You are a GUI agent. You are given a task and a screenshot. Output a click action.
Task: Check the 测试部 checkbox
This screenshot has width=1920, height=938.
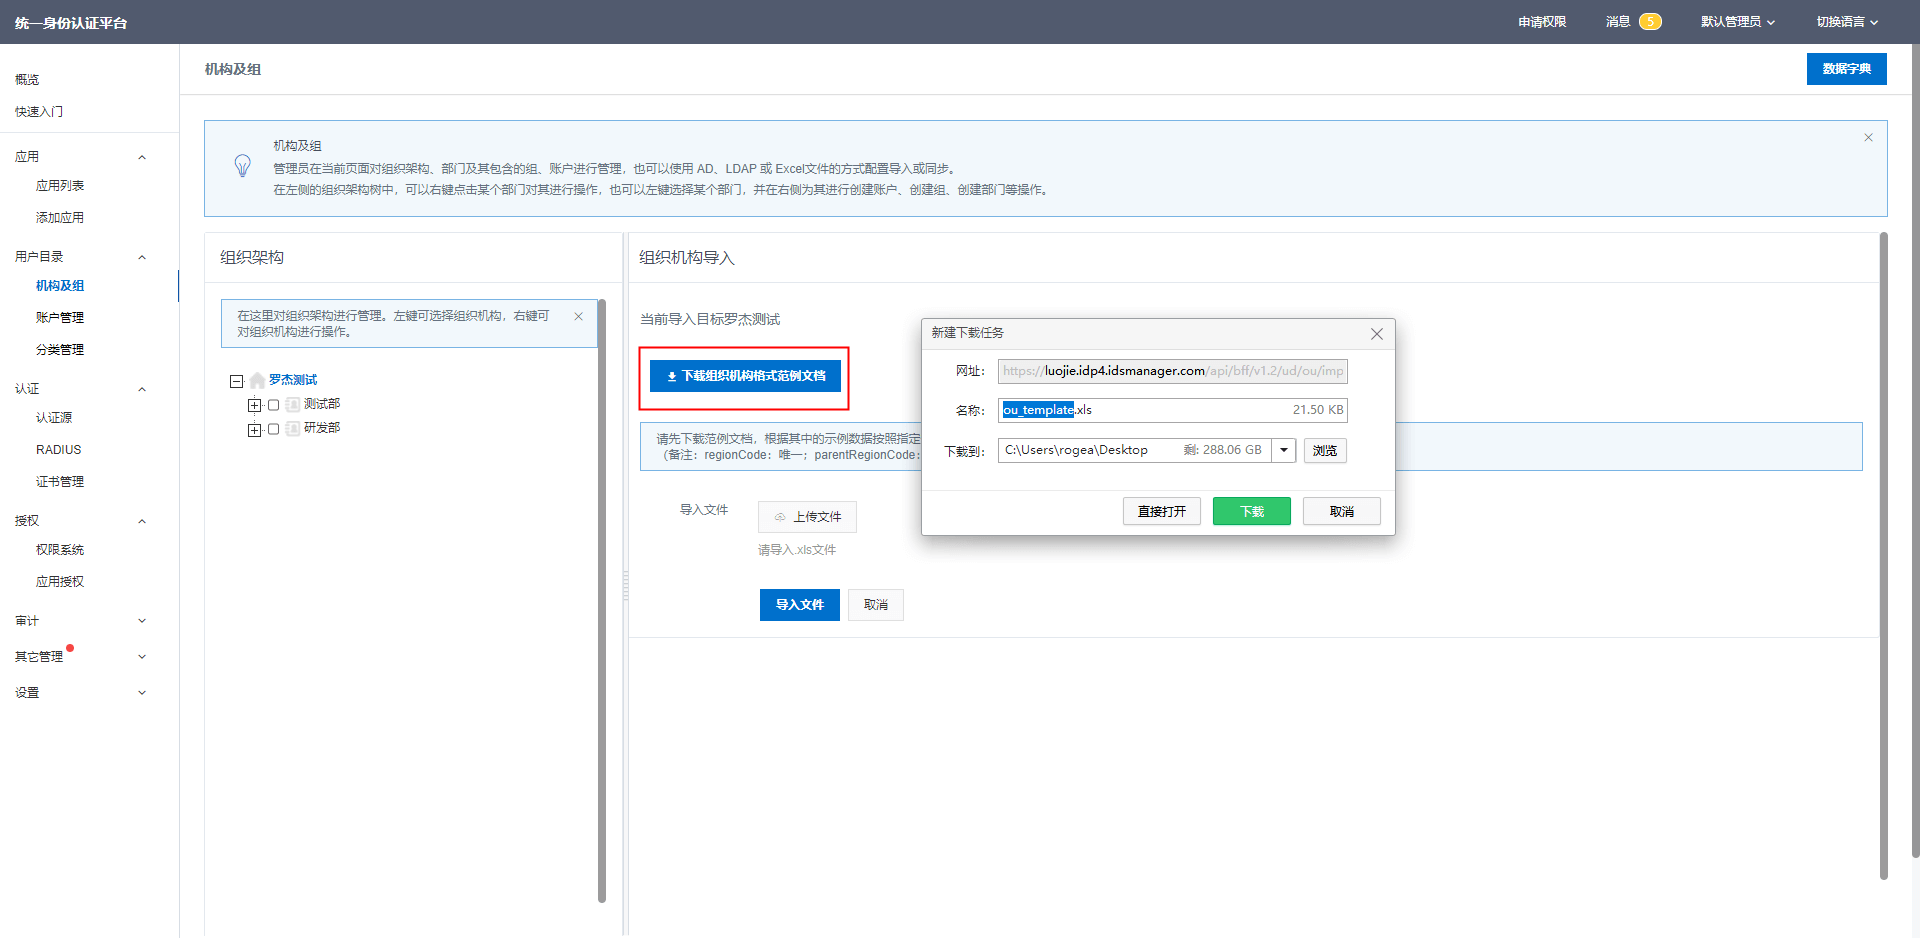274,405
